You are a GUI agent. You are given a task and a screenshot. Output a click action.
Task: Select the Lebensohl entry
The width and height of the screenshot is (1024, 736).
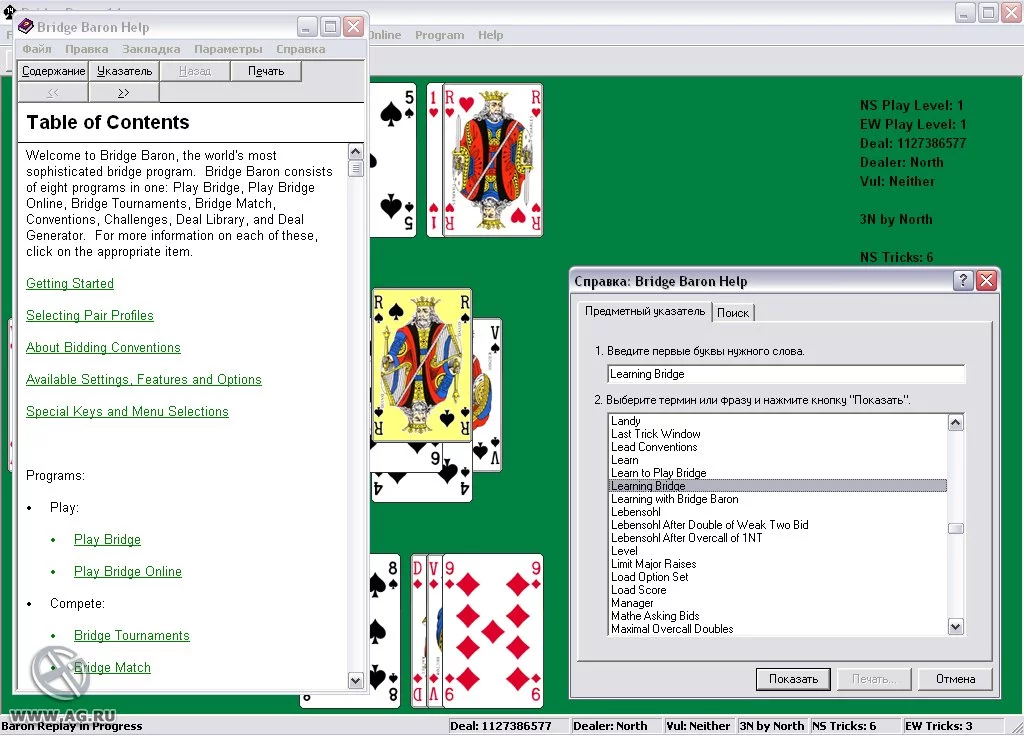tap(635, 512)
